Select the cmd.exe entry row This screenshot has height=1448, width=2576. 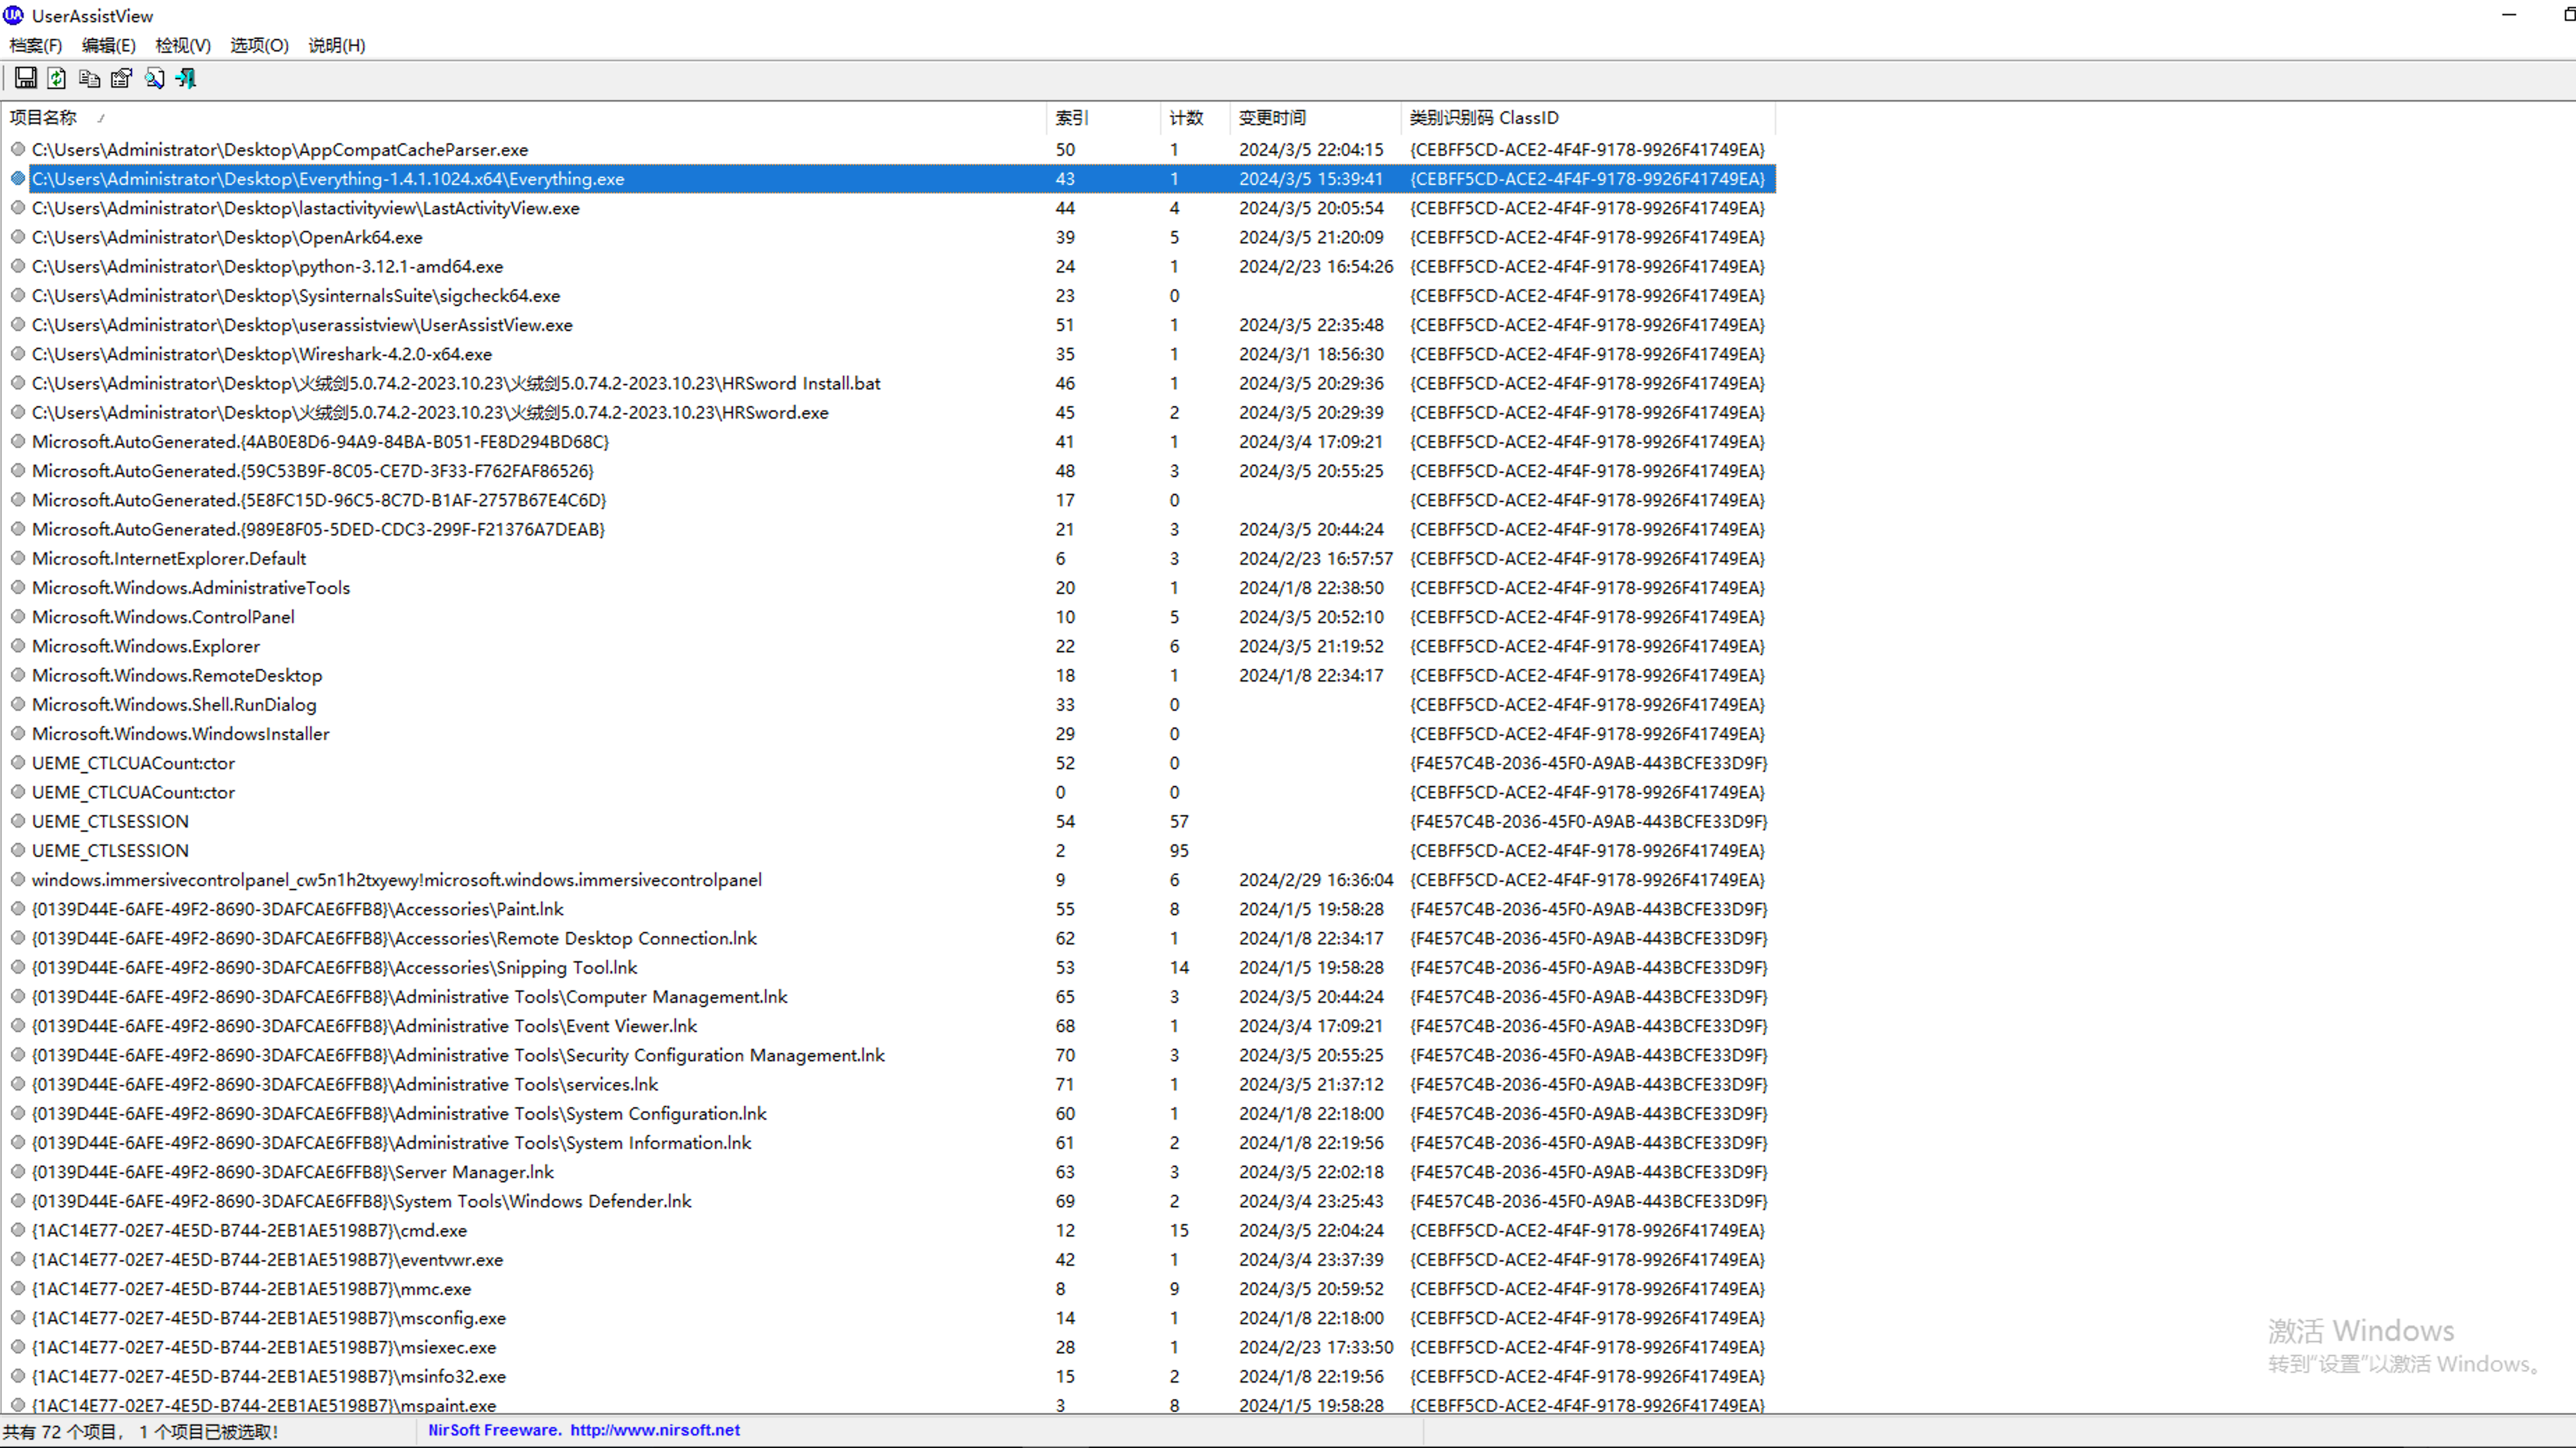click(249, 1230)
